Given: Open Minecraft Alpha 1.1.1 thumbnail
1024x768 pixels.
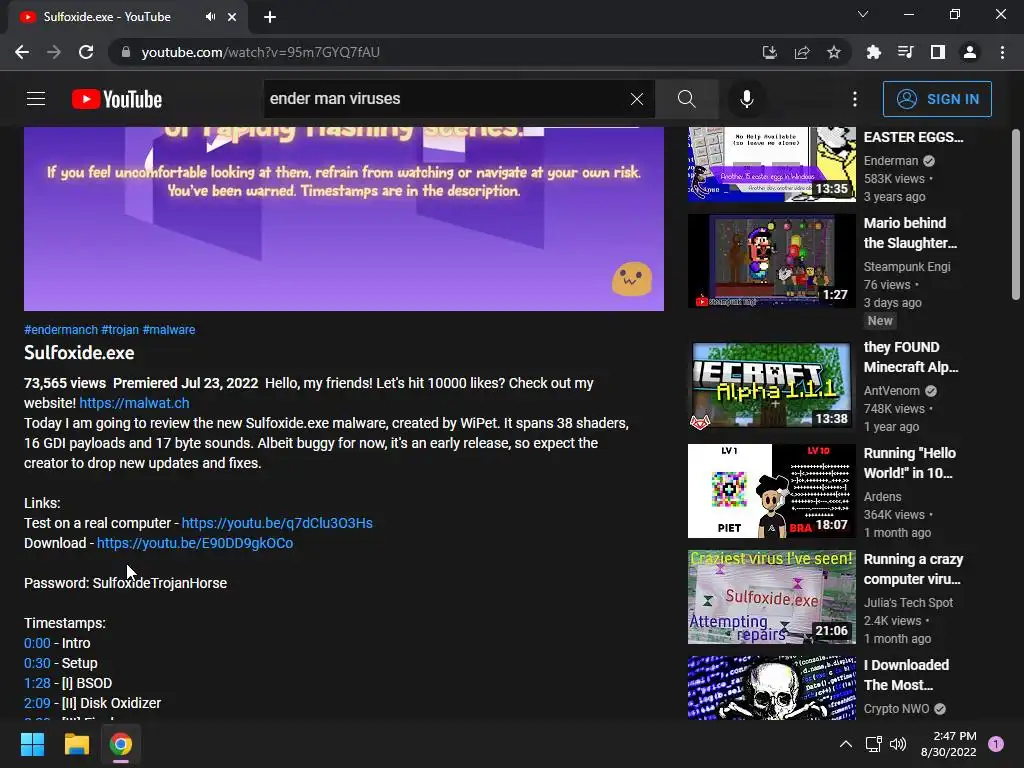Looking at the screenshot, I should [x=771, y=385].
